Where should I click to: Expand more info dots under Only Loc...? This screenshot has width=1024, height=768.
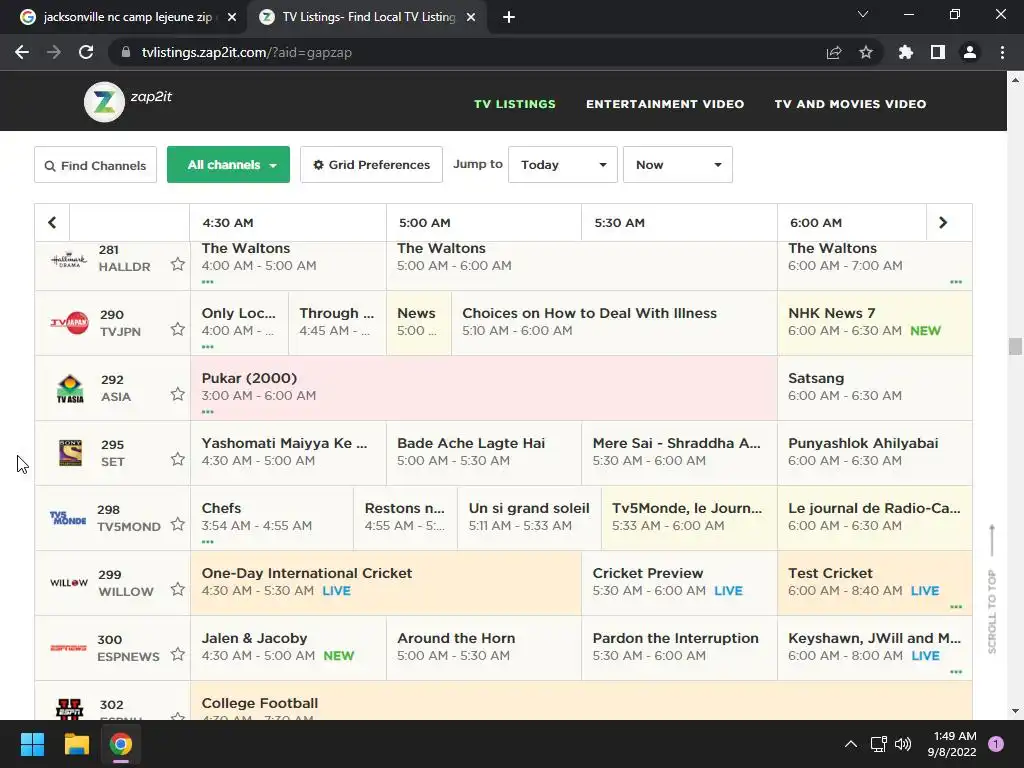[208, 347]
